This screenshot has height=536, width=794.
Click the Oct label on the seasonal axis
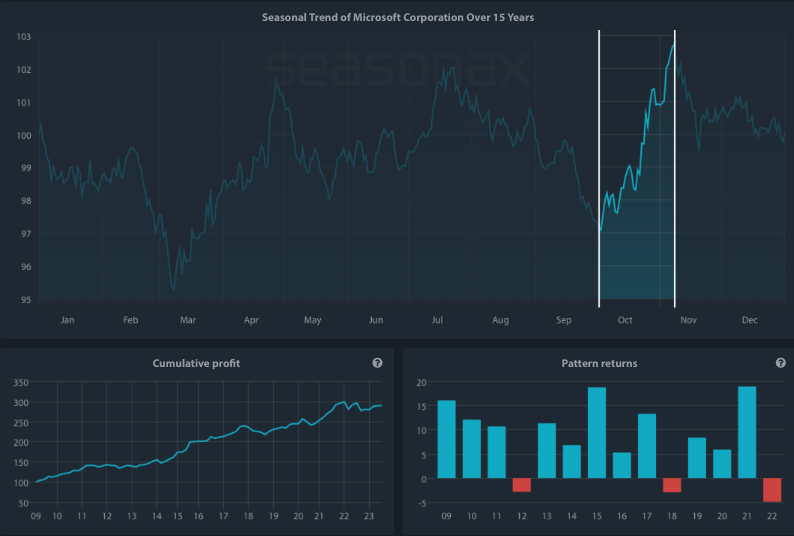pyautogui.click(x=625, y=320)
